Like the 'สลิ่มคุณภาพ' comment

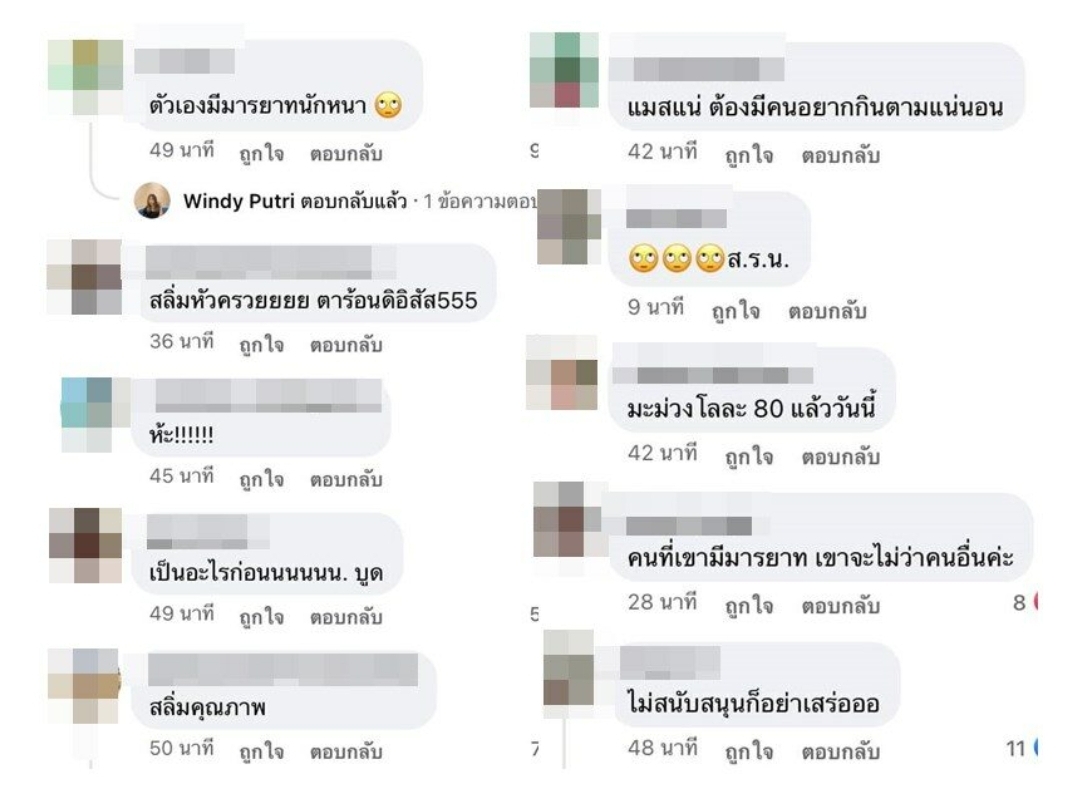coord(261,750)
